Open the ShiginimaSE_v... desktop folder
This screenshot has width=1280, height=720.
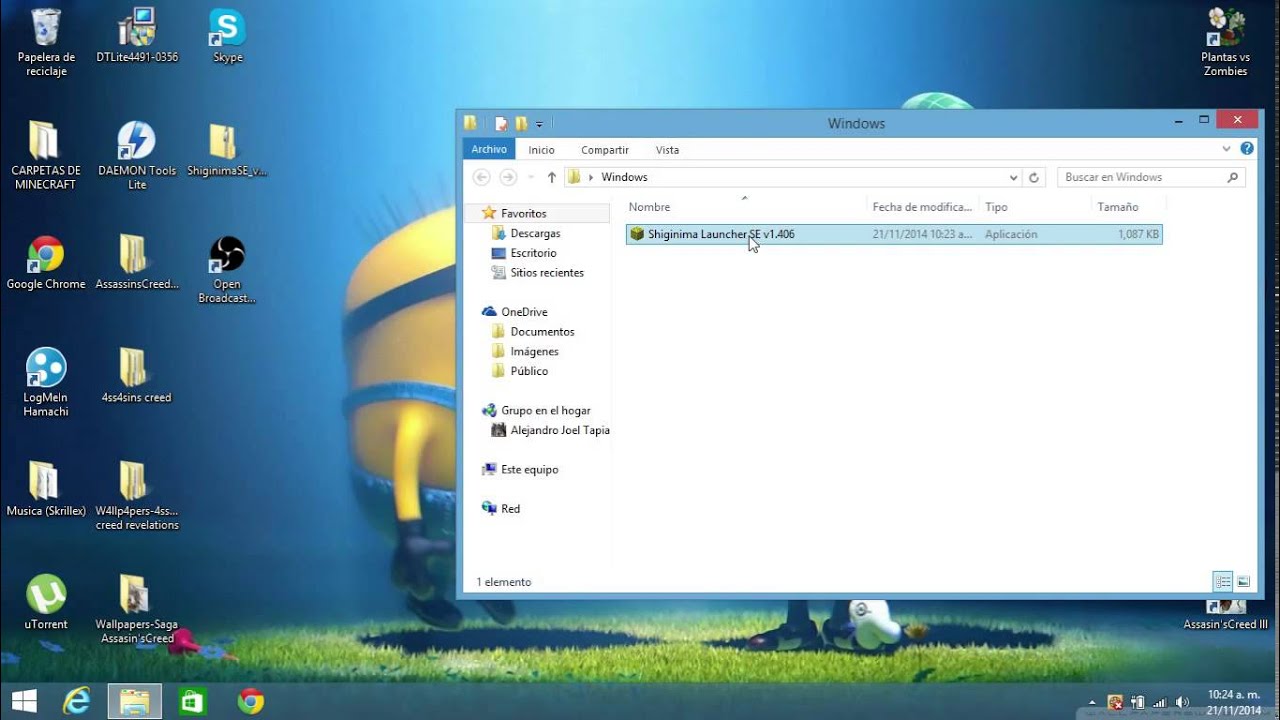point(227,150)
